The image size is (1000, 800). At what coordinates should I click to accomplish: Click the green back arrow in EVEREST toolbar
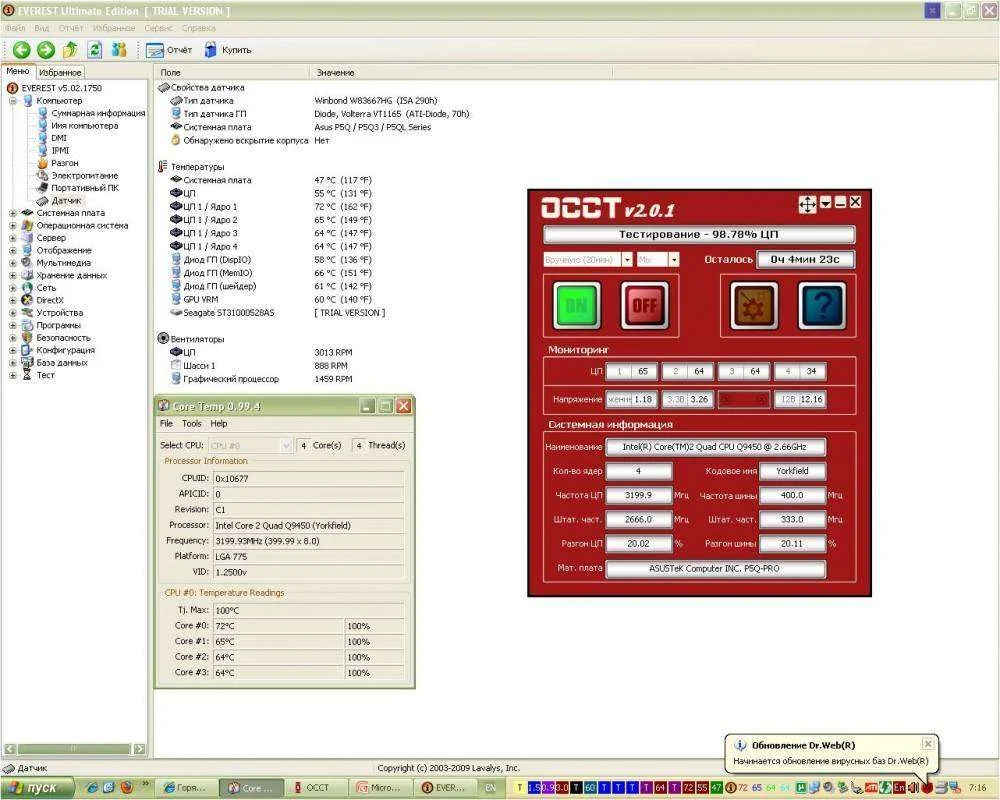click(21, 50)
